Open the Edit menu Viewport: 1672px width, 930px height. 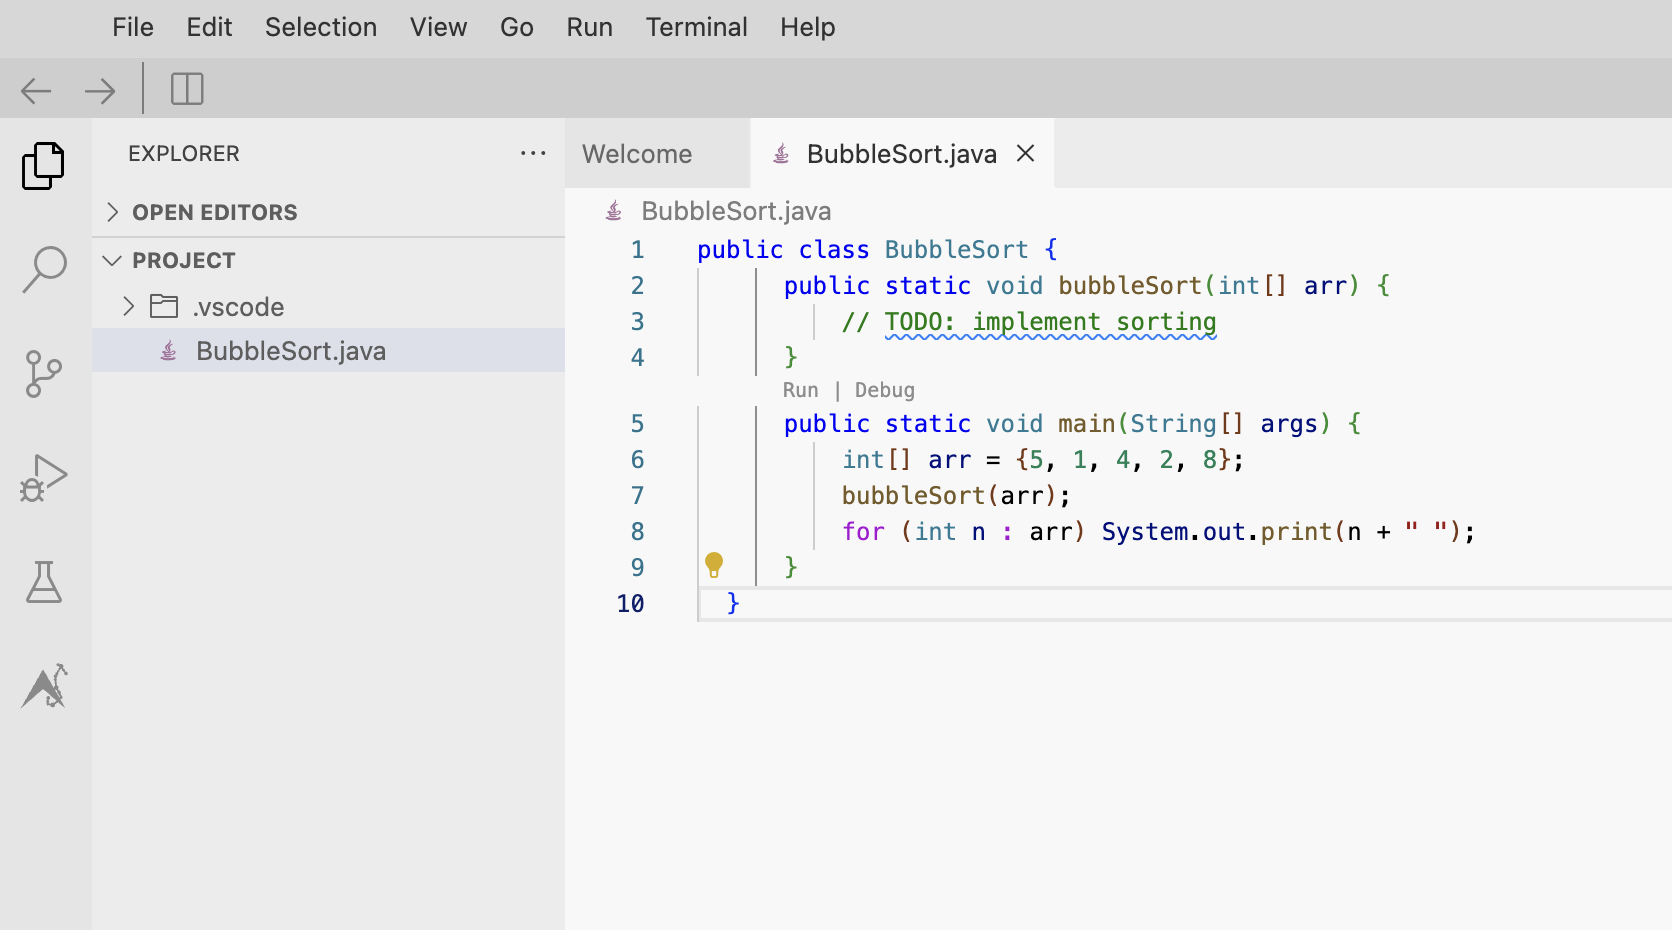tap(209, 27)
